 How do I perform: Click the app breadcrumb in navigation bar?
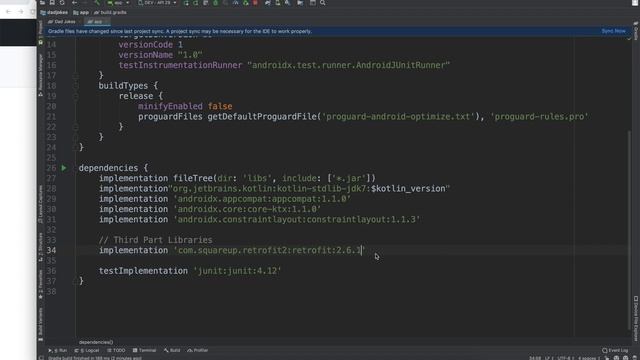(81, 12)
